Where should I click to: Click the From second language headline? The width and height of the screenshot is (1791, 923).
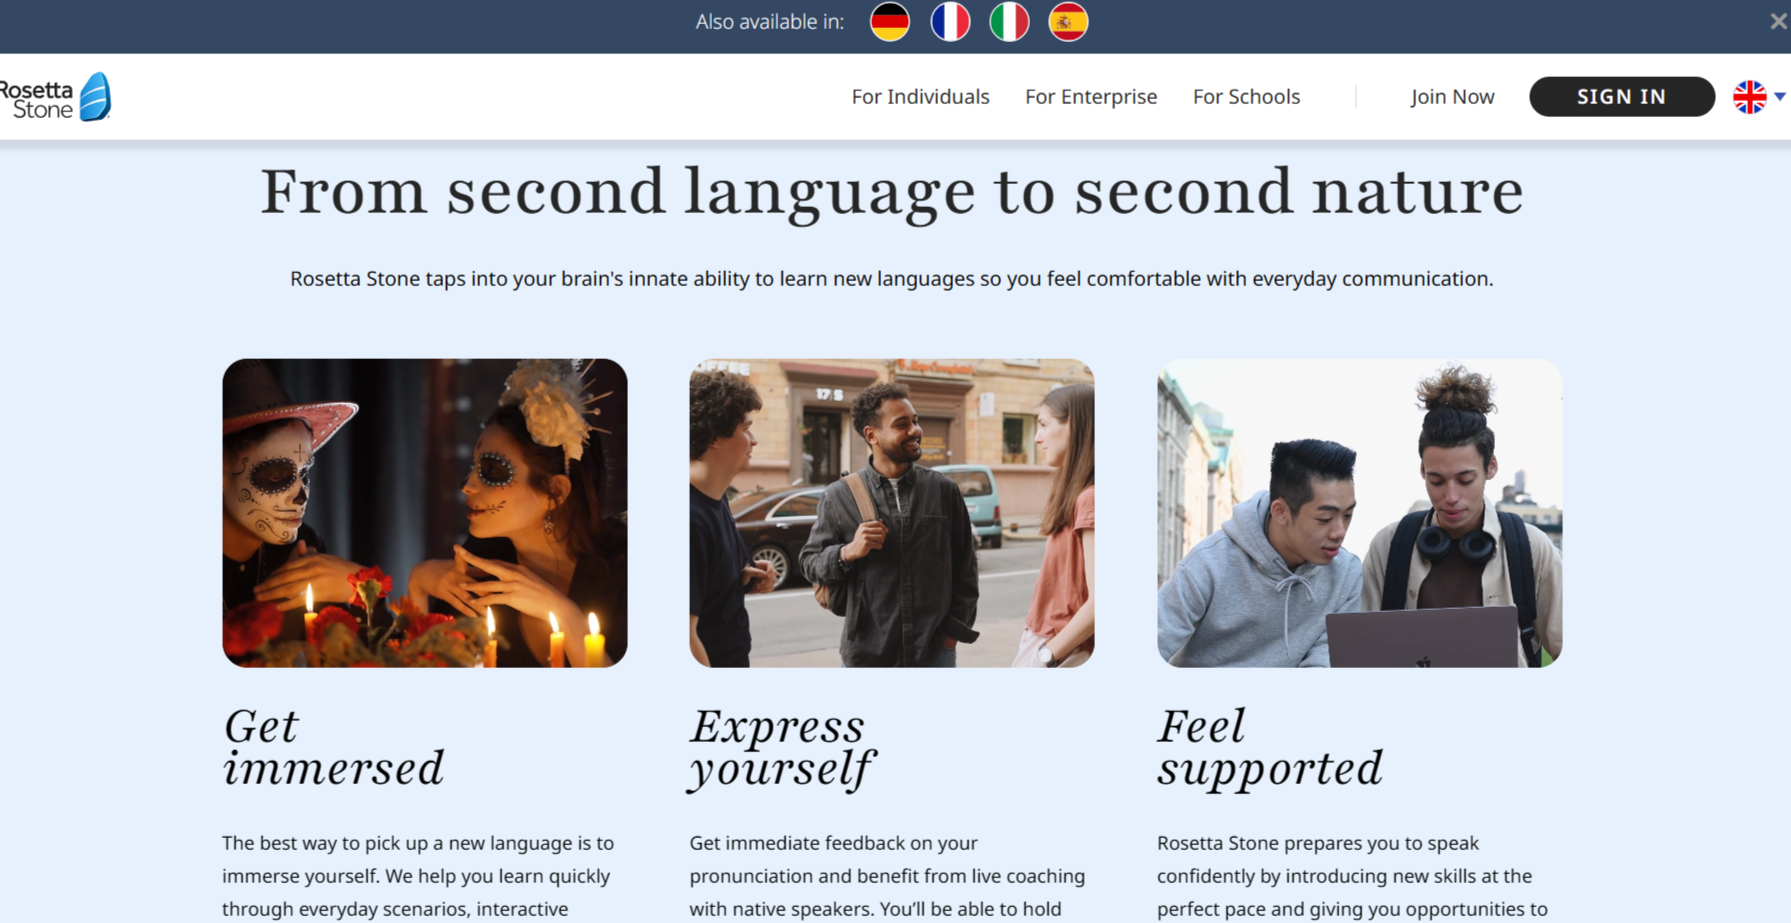891,191
